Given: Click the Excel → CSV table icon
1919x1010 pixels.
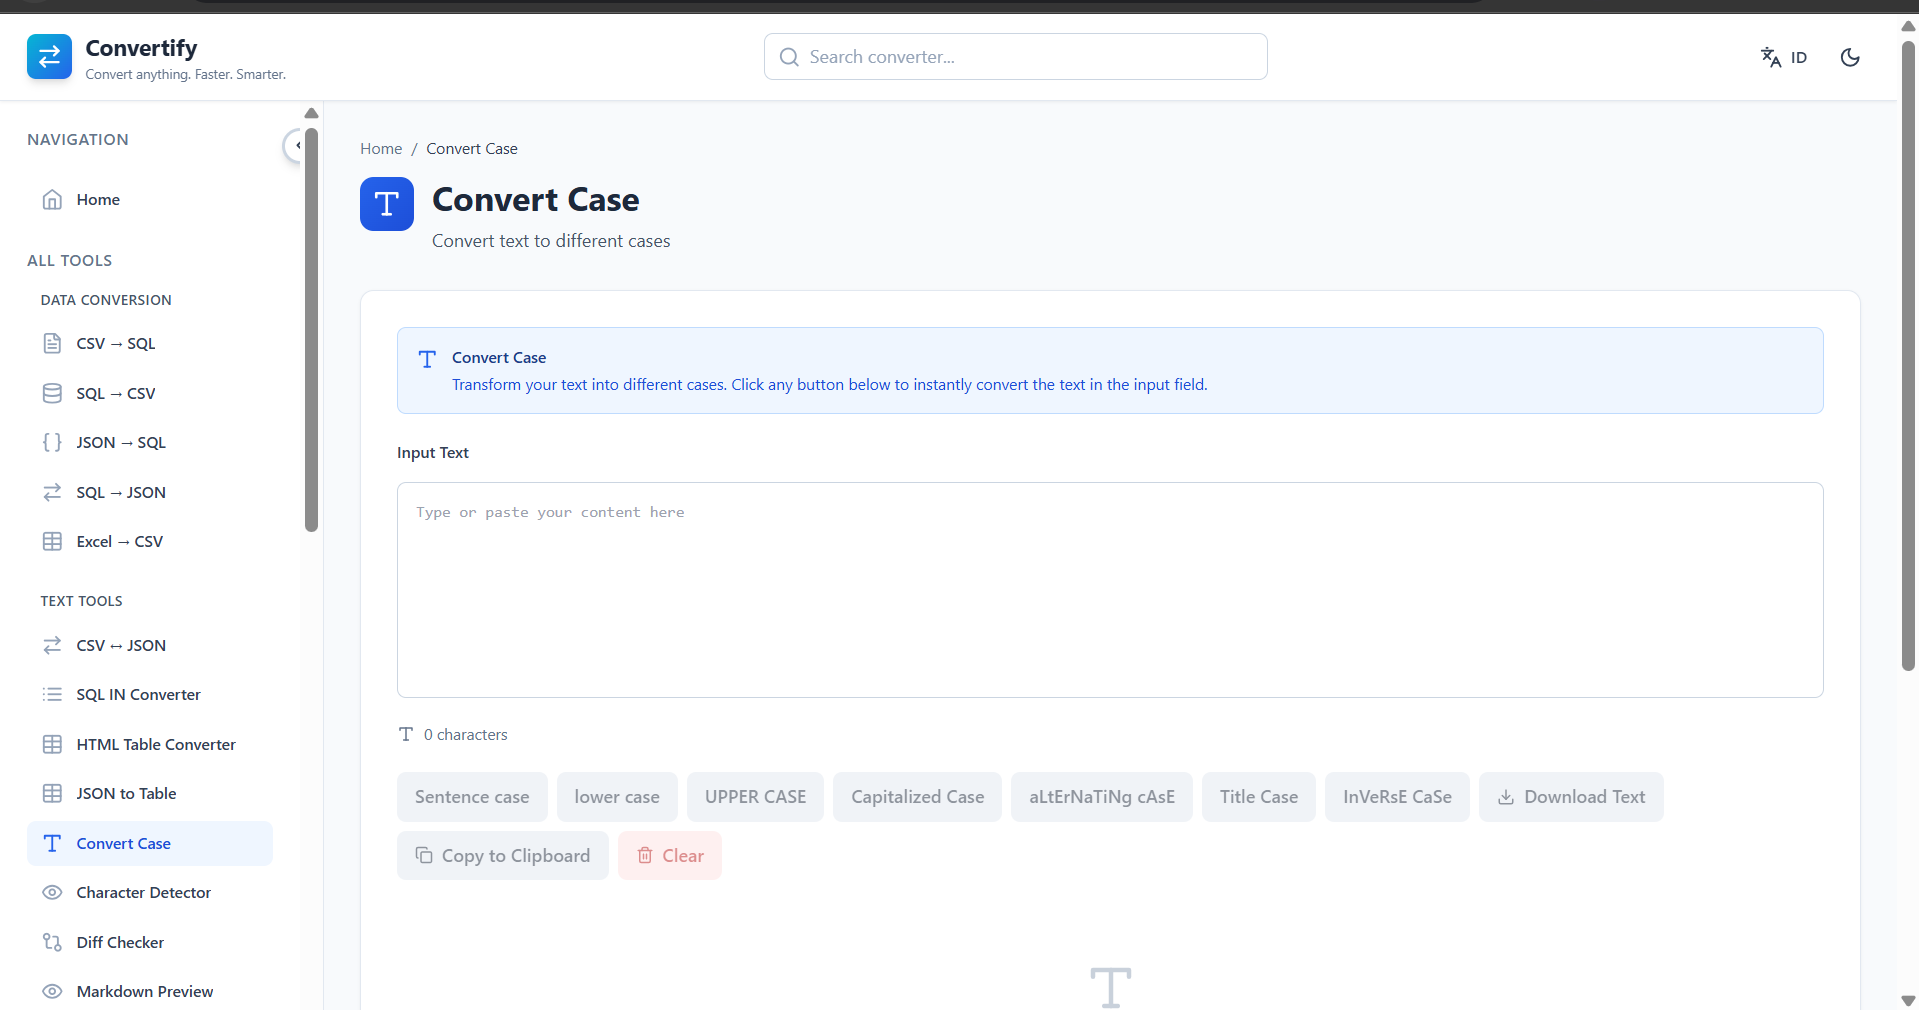Looking at the screenshot, I should click(53, 541).
